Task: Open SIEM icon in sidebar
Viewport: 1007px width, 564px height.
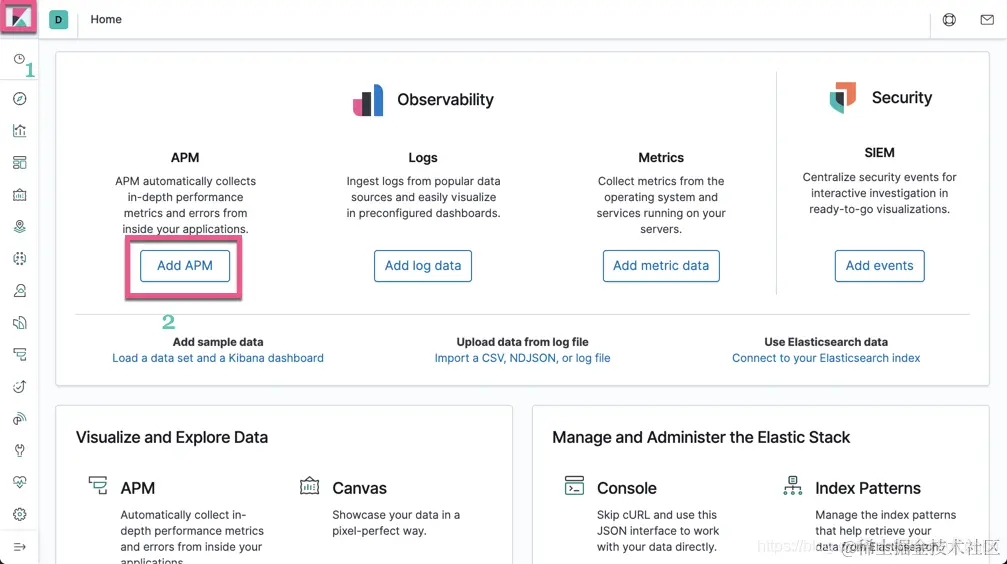Action: click(x=19, y=419)
